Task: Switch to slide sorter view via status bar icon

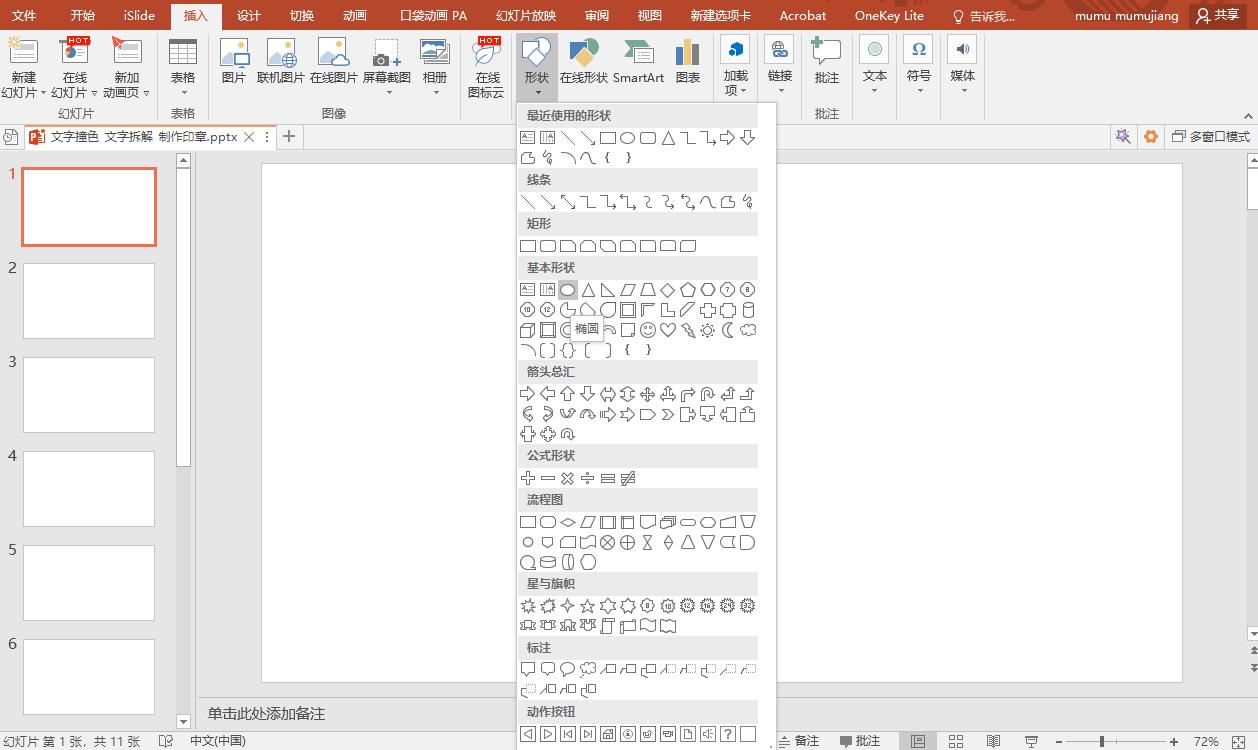Action: (955, 740)
